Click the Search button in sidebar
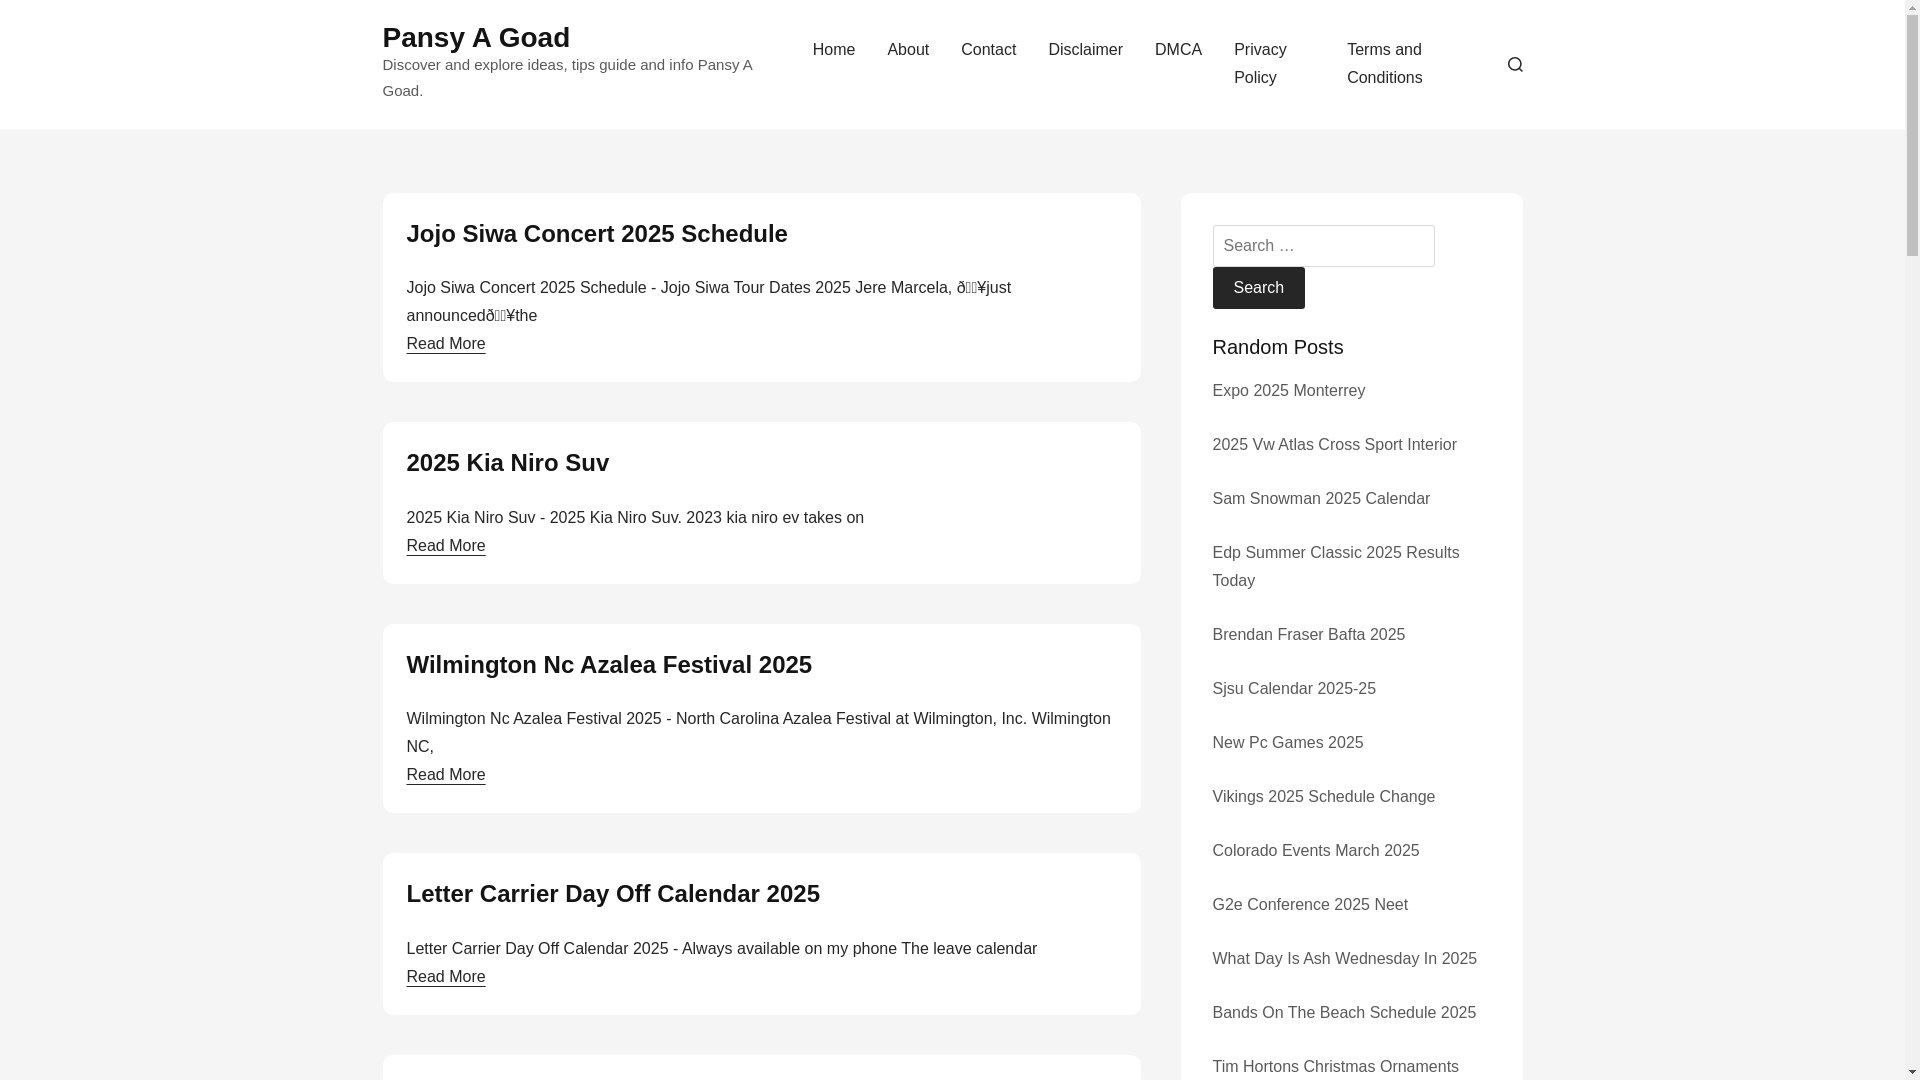The image size is (1920, 1080). click(1258, 288)
